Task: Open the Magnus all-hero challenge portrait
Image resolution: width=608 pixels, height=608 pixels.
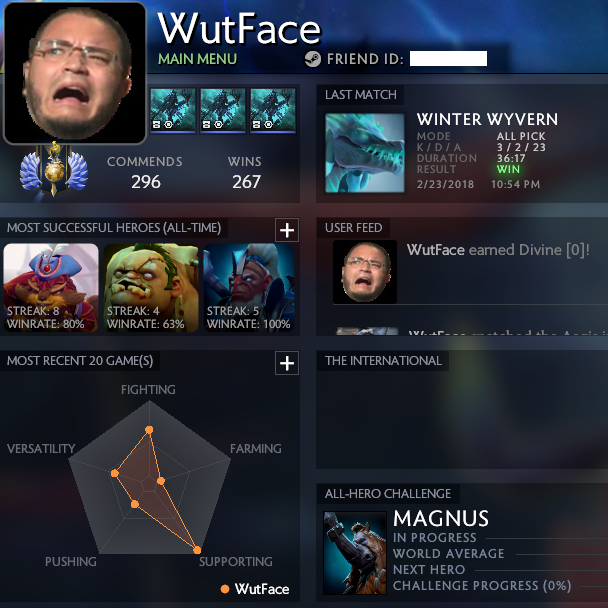Action: pos(355,553)
